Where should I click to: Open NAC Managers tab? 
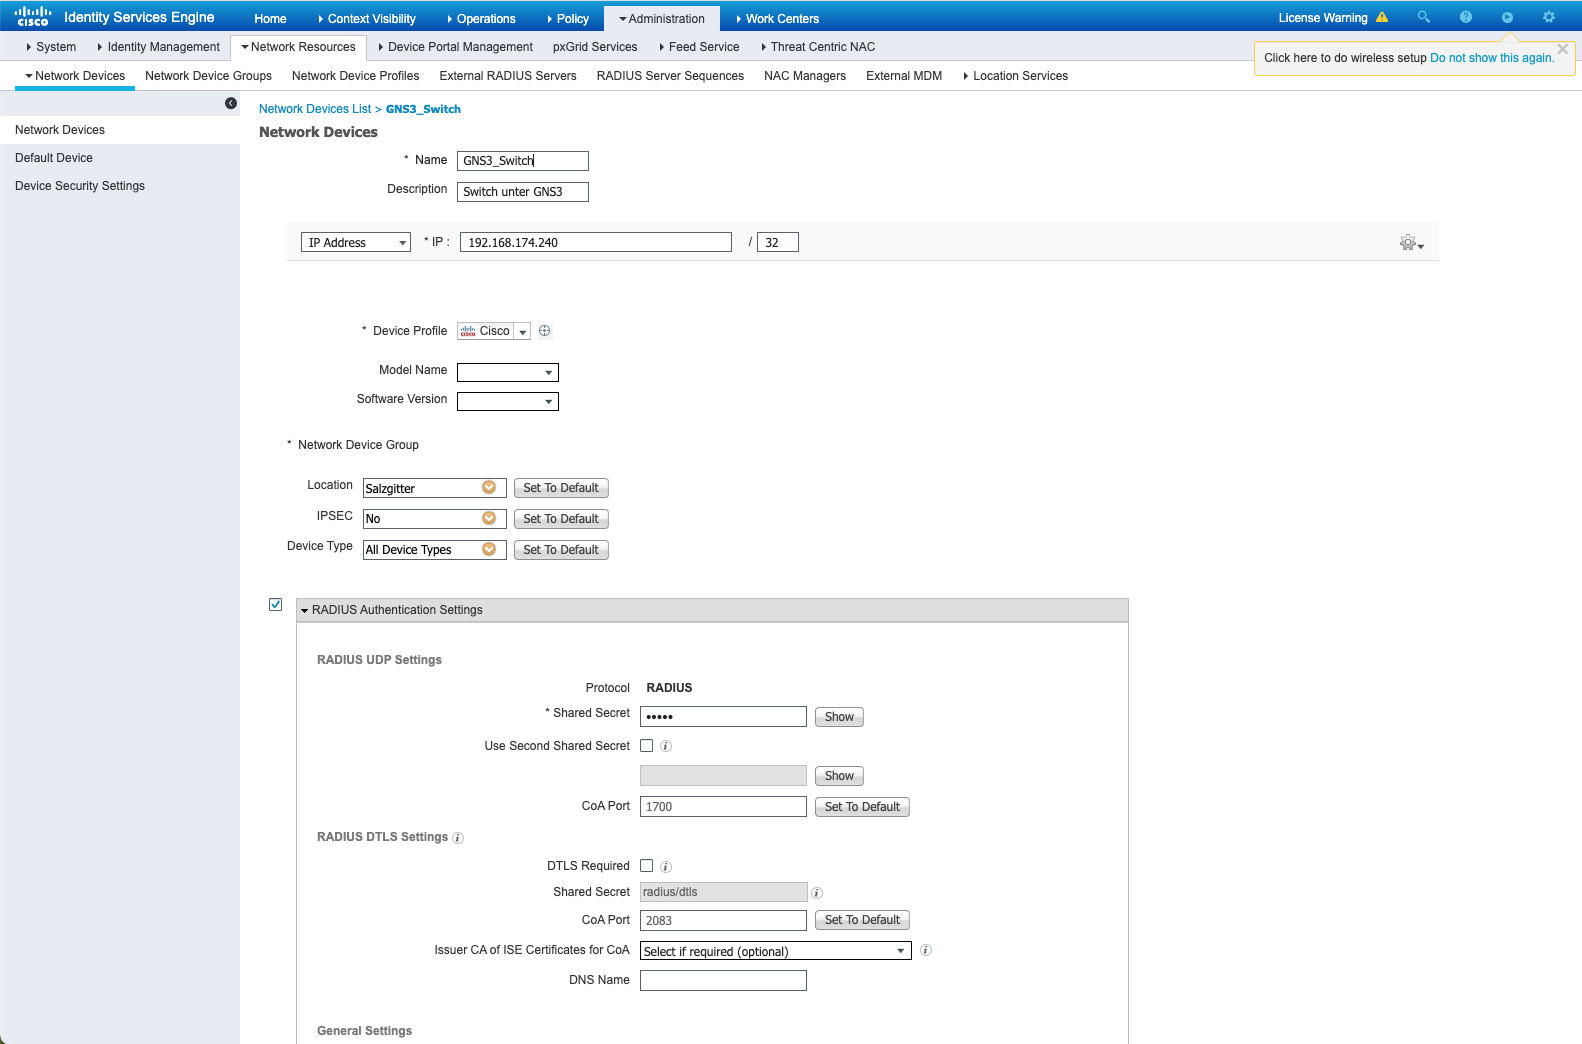point(805,76)
